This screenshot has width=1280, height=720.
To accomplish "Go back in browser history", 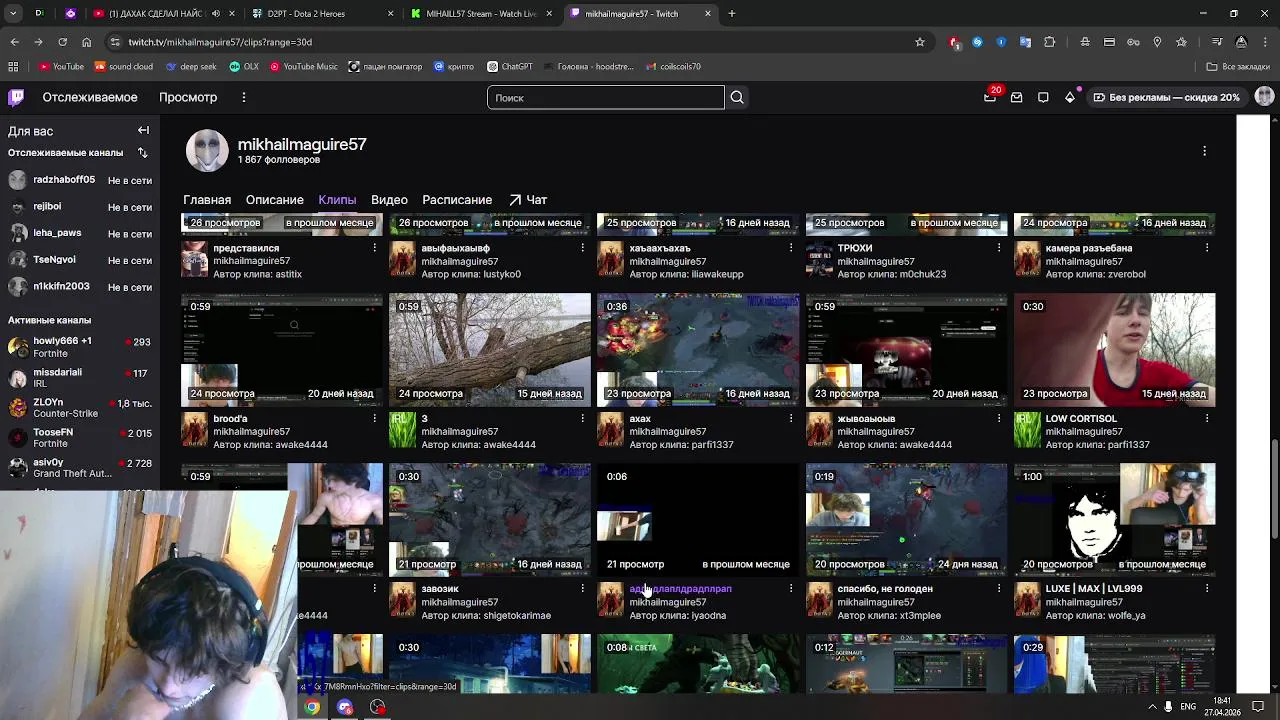I will pos(14,42).
